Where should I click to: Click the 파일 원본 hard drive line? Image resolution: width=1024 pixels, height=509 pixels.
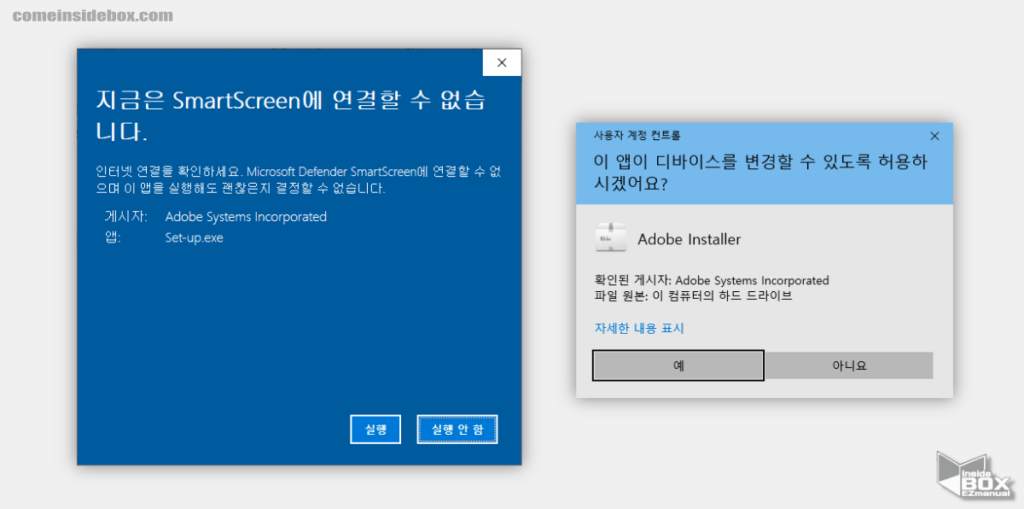tap(692, 296)
